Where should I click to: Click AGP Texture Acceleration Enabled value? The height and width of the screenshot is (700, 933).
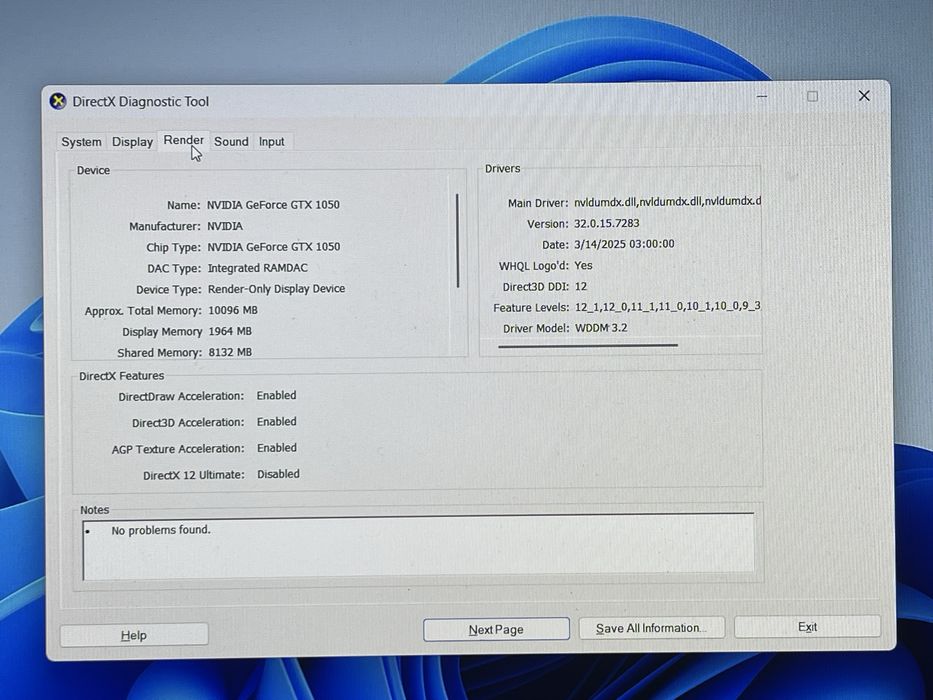[x=277, y=448]
